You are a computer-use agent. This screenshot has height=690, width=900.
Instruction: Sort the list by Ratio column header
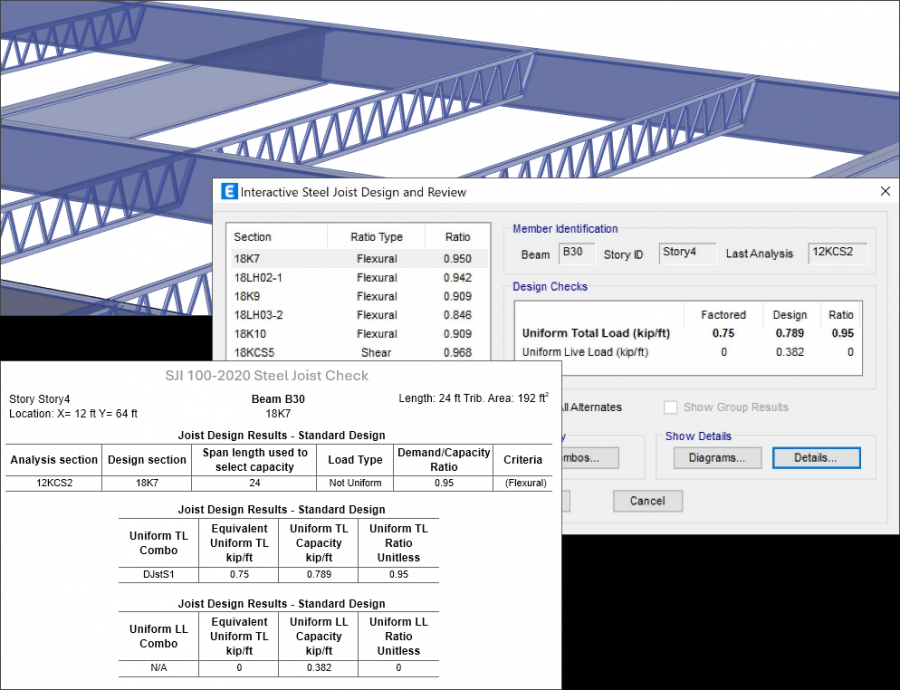[457, 237]
